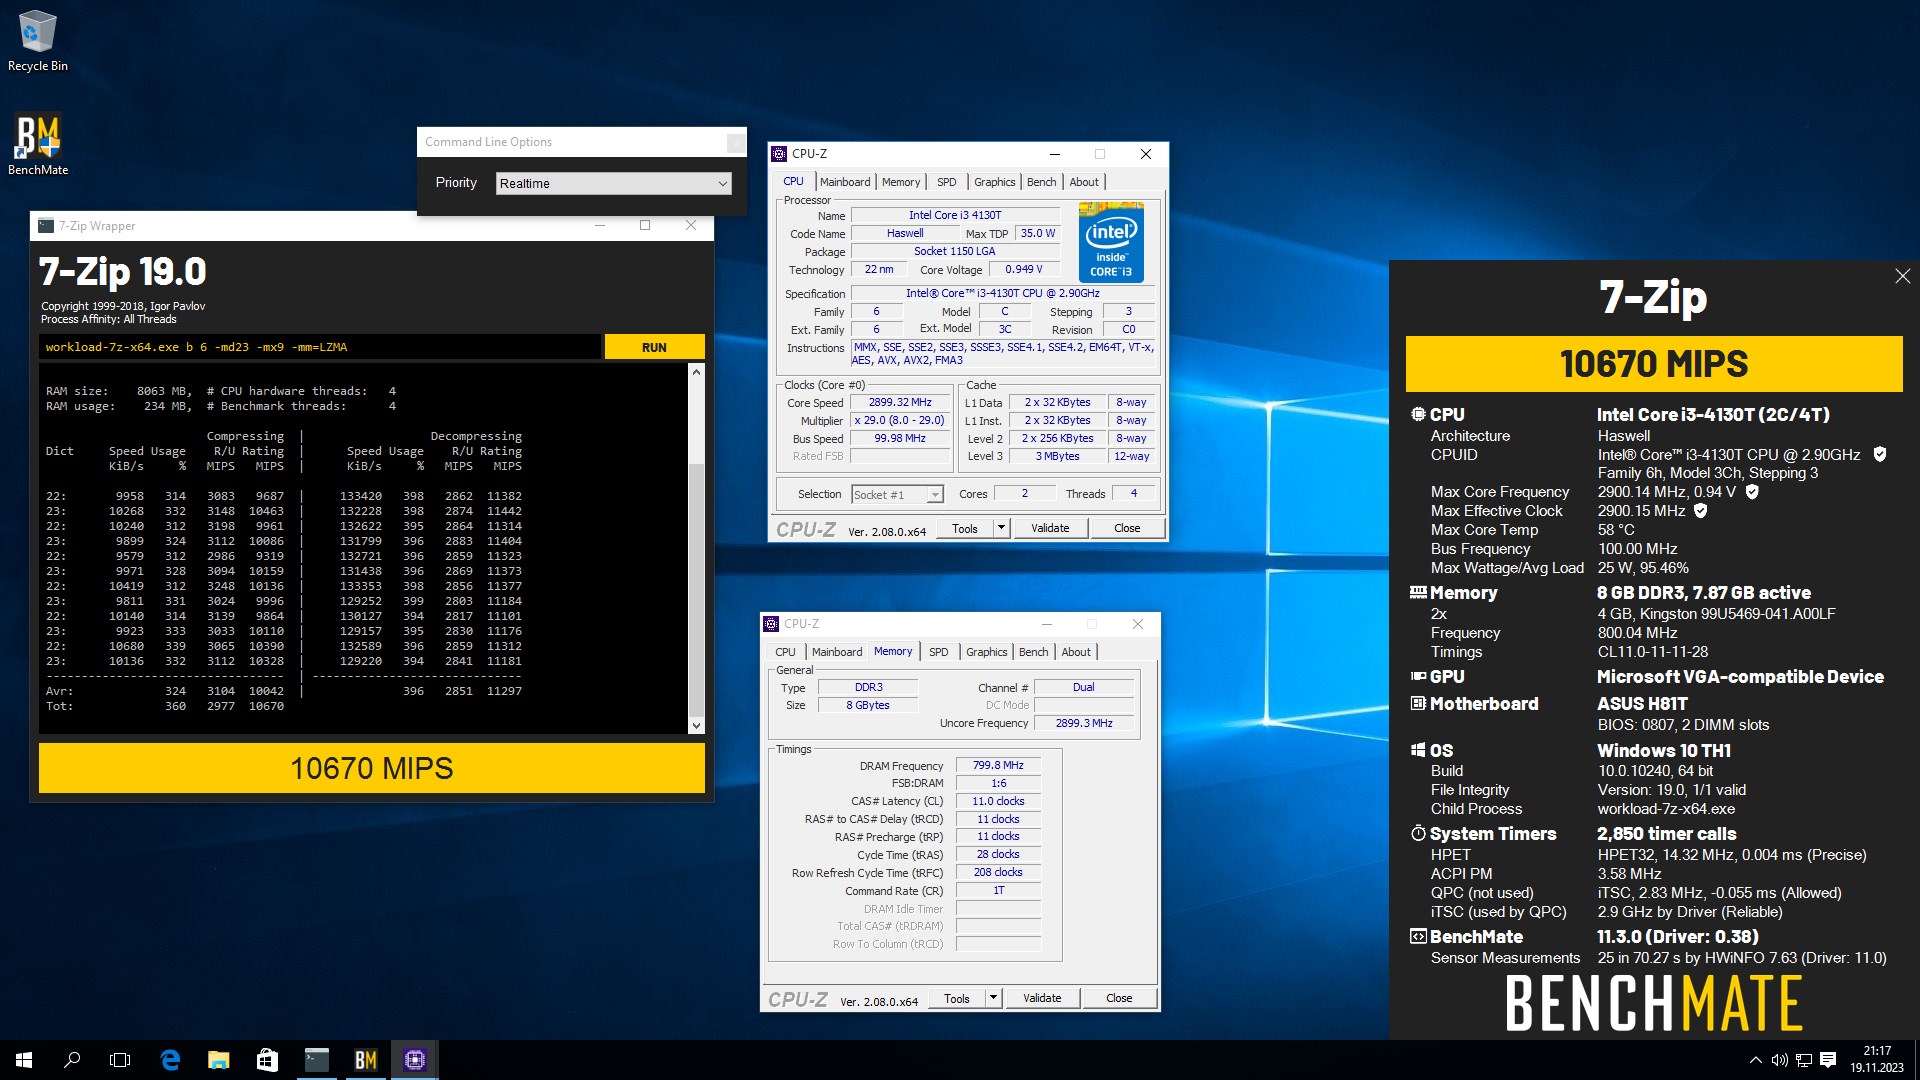
Task: Switch to CPU tab in lower CPU-Z
Action: coord(786,652)
